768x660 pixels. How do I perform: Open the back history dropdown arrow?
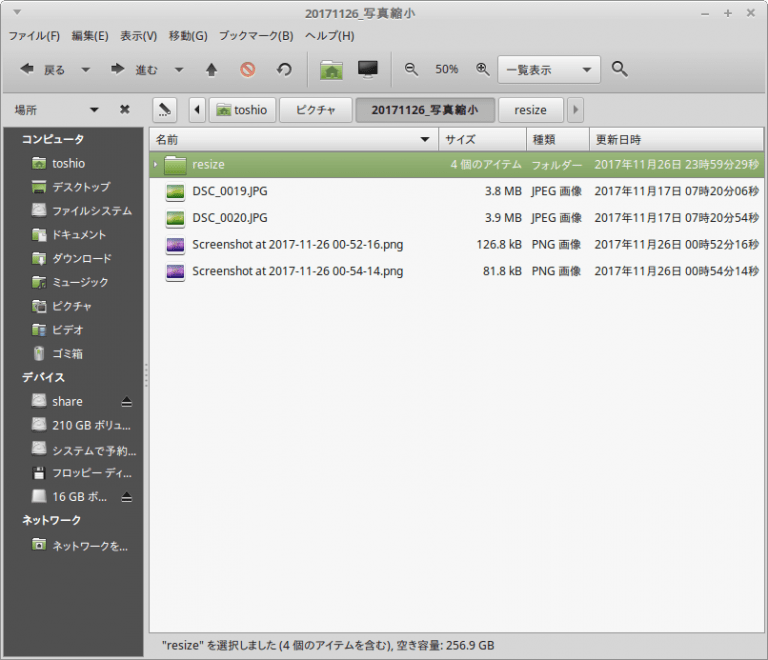point(86,70)
